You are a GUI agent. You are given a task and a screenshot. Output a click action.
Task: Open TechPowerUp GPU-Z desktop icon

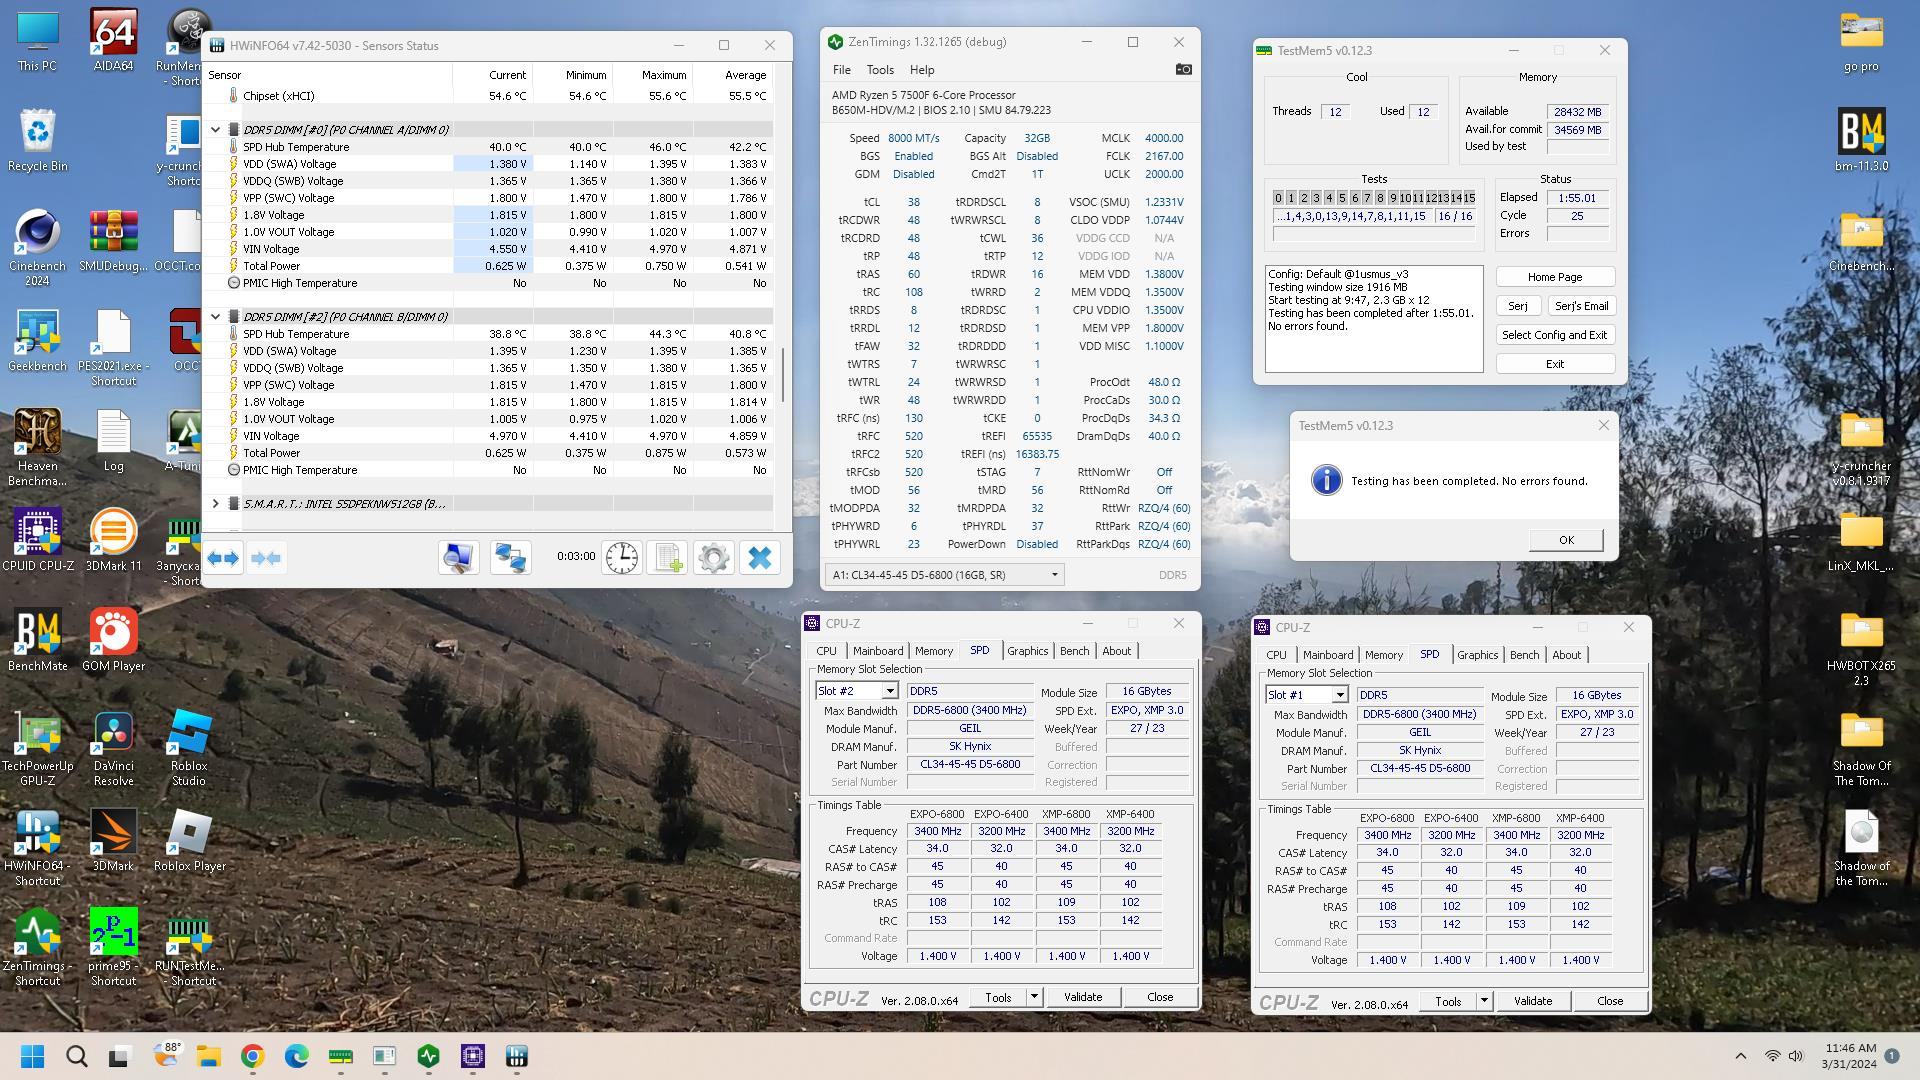pos(37,747)
